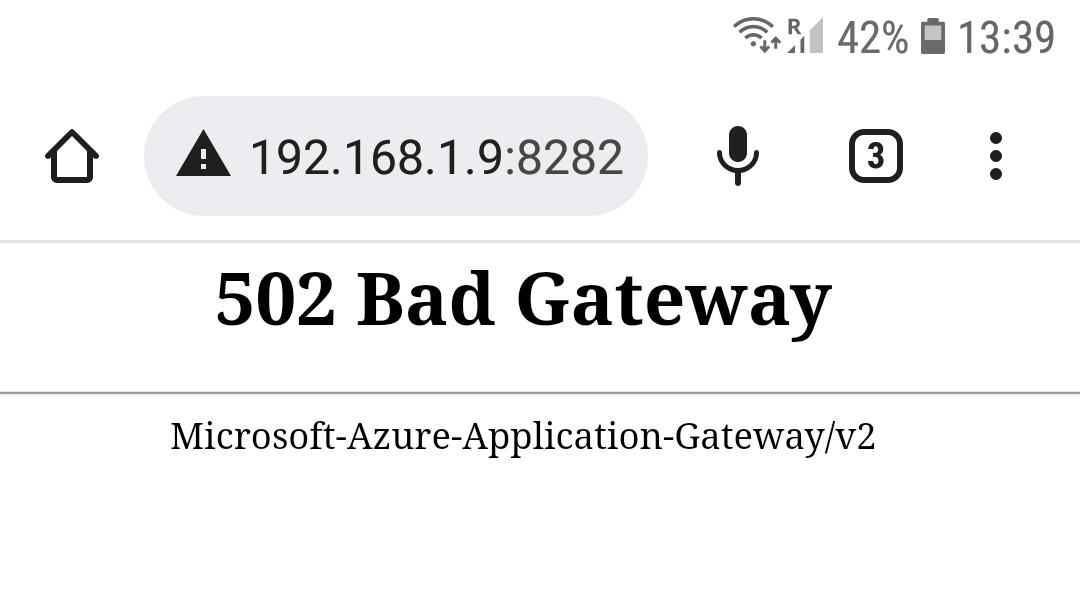
Task: Tap the separator line under the heading
Action: [540, 391]
